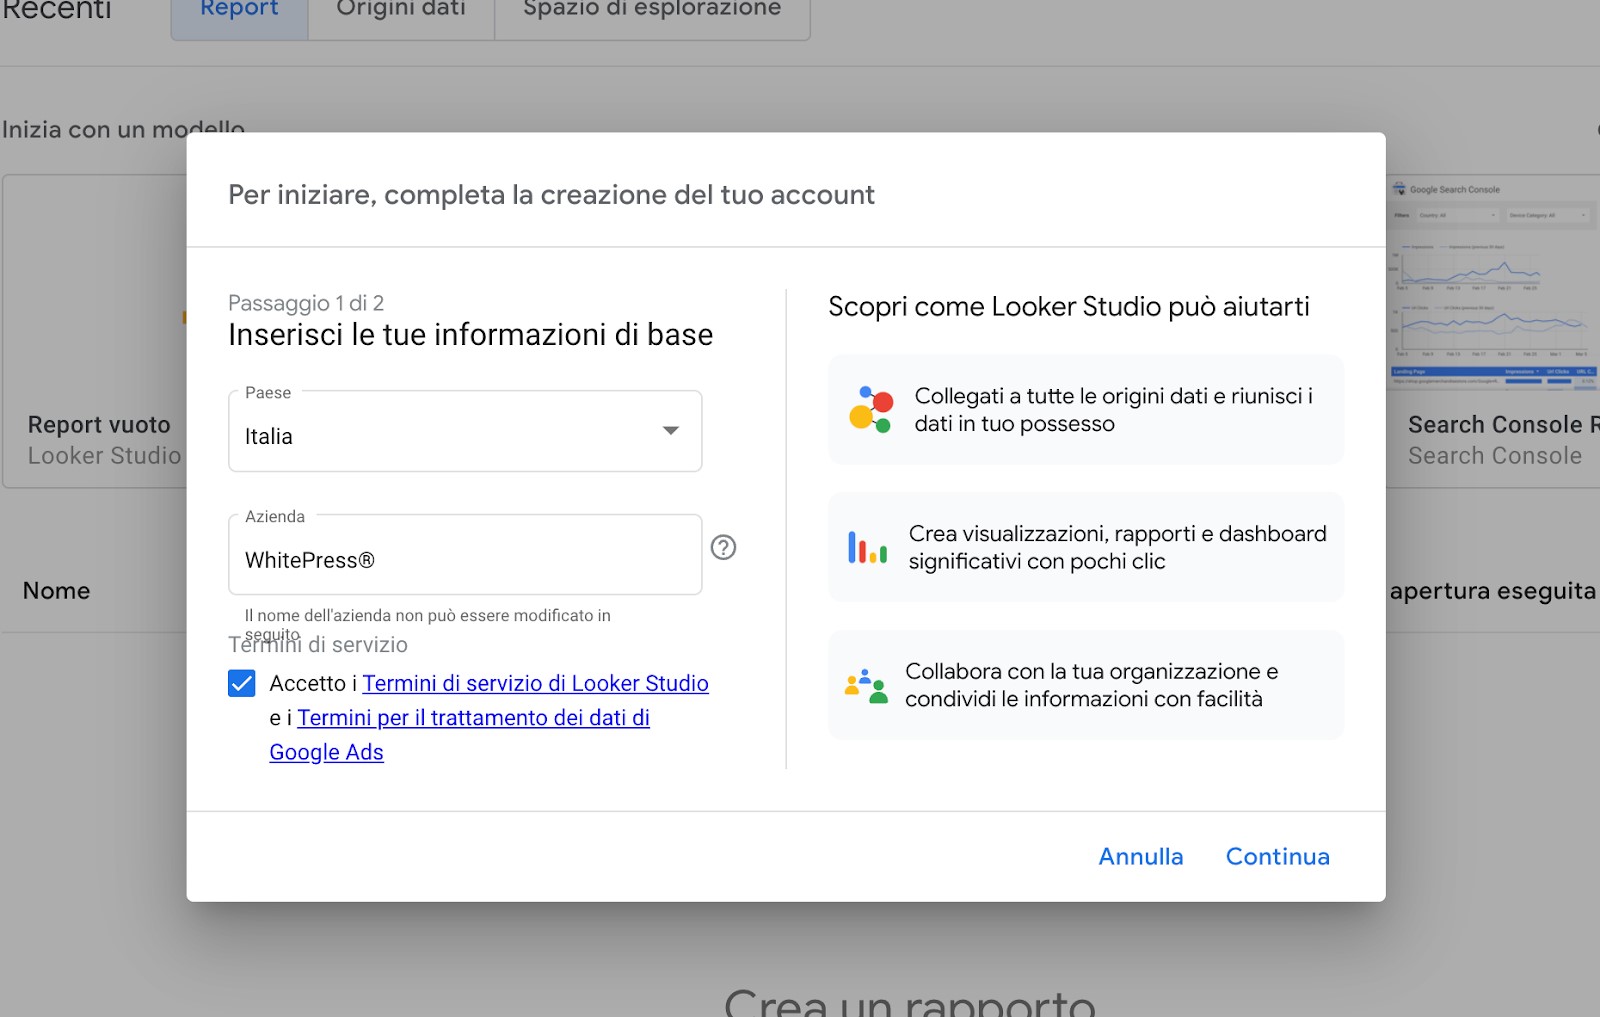Click the colored dots data sources icon
Viewport: 1600px width, 1017px height.
pos(871,409)
